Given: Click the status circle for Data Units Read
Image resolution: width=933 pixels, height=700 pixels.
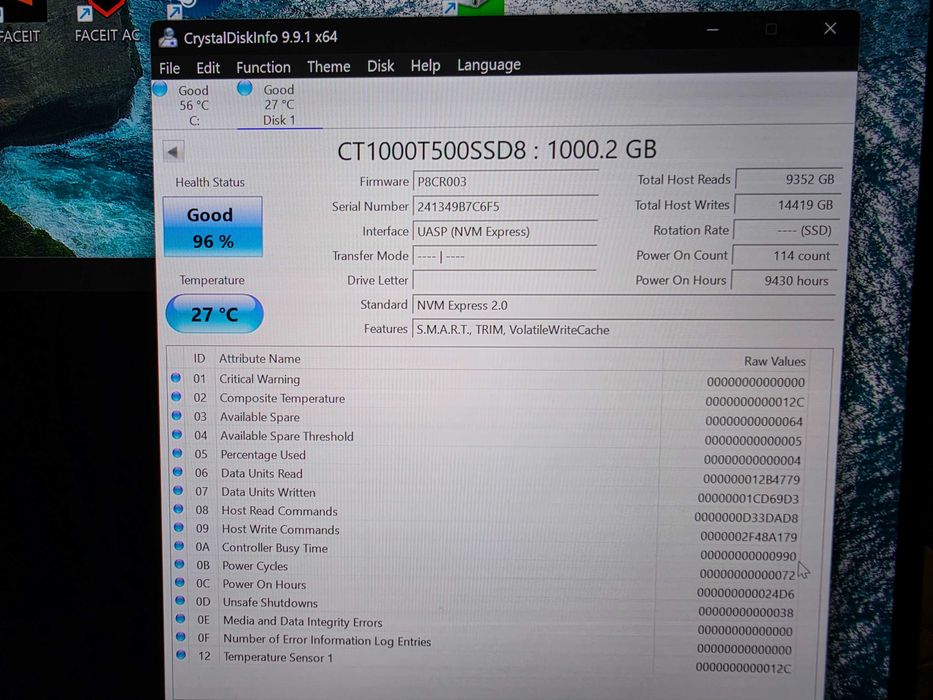Looking at the screenshot, I should point(178,472).
